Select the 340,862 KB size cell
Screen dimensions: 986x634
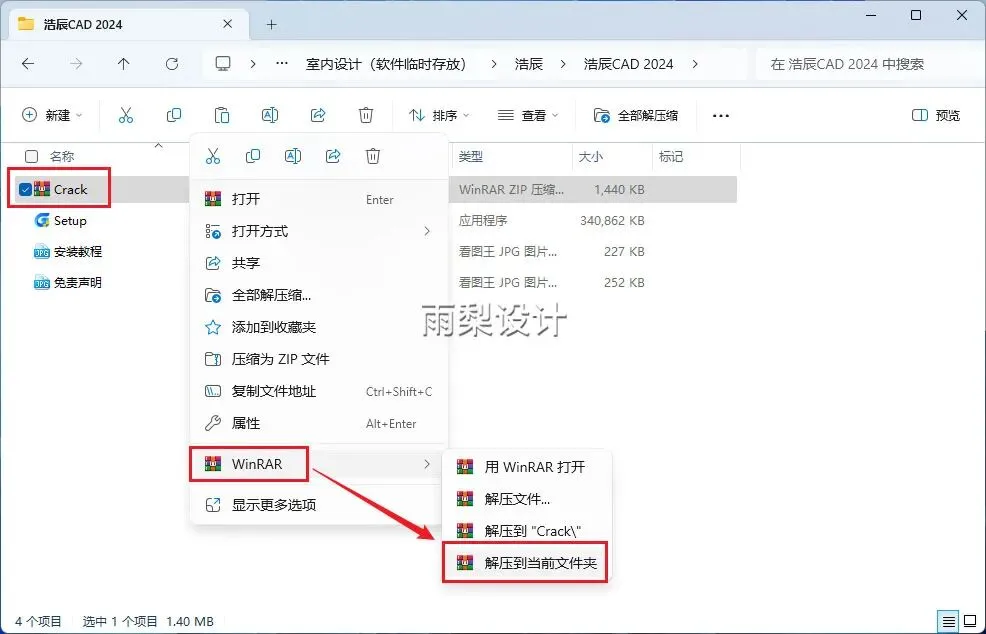click(612, 221)
